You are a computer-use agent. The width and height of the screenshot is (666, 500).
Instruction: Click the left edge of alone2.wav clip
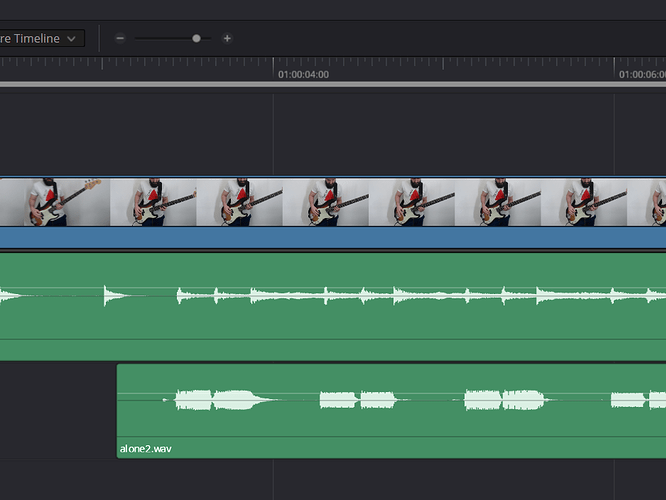[x=118, y=410]
